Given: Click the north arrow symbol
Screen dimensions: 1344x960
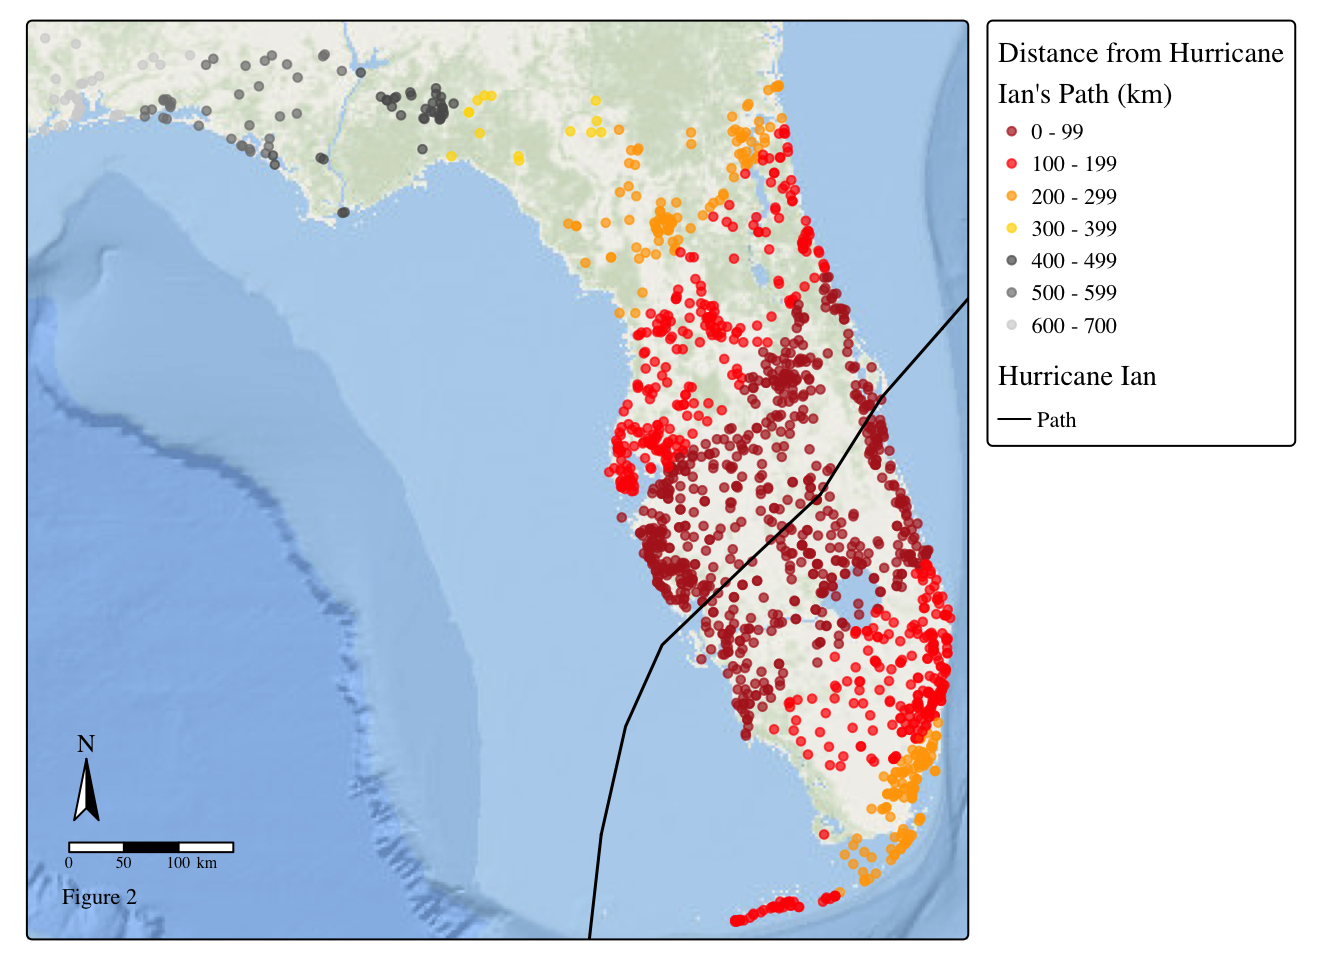Looking at the screenshot, I should tap(86, 790).
